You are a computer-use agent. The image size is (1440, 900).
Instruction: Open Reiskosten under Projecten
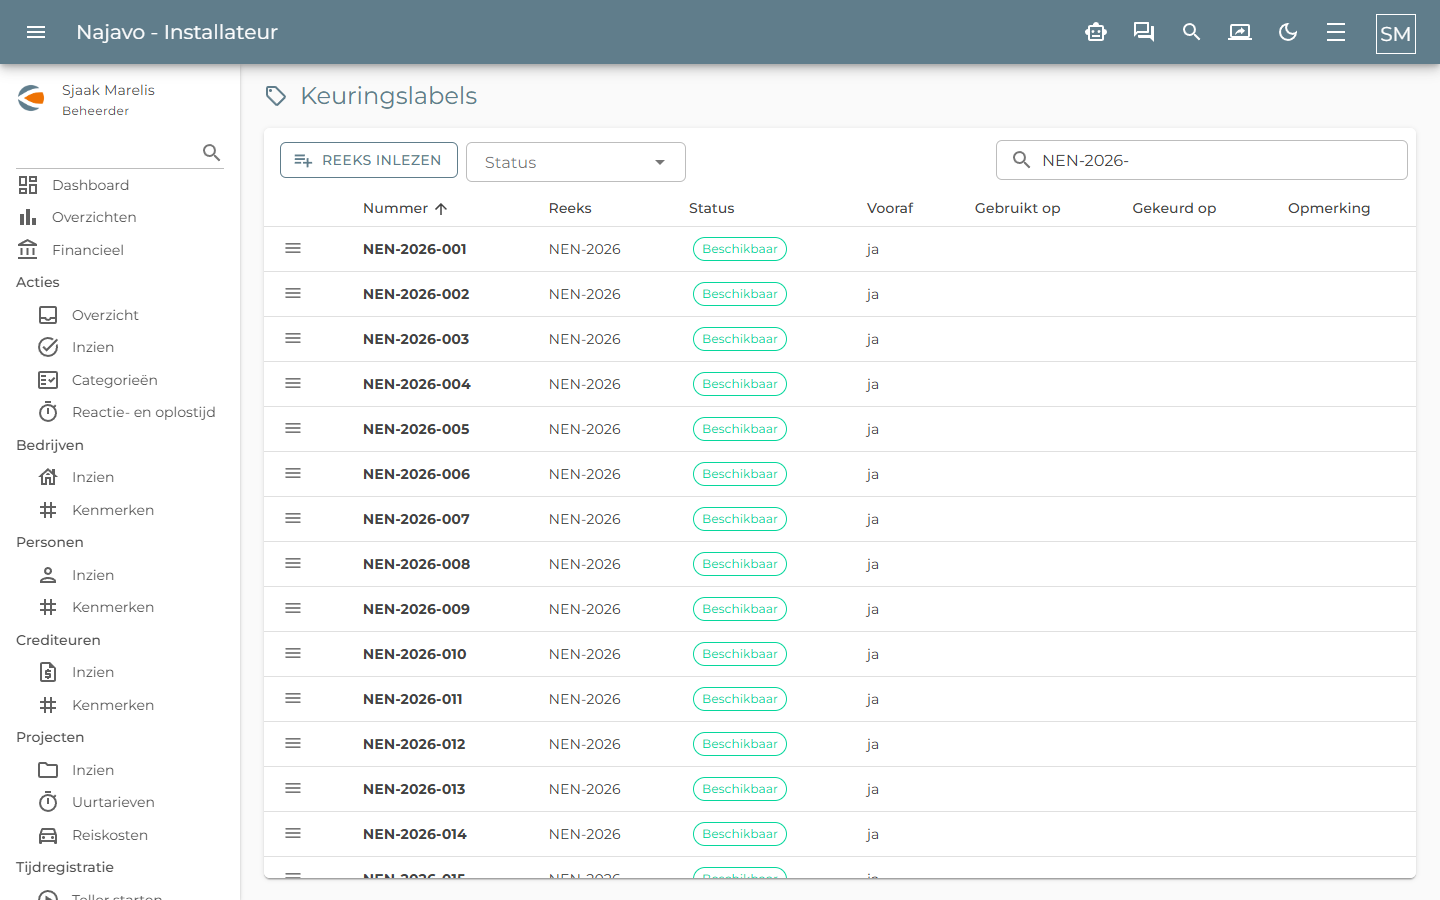pos(110,835)
